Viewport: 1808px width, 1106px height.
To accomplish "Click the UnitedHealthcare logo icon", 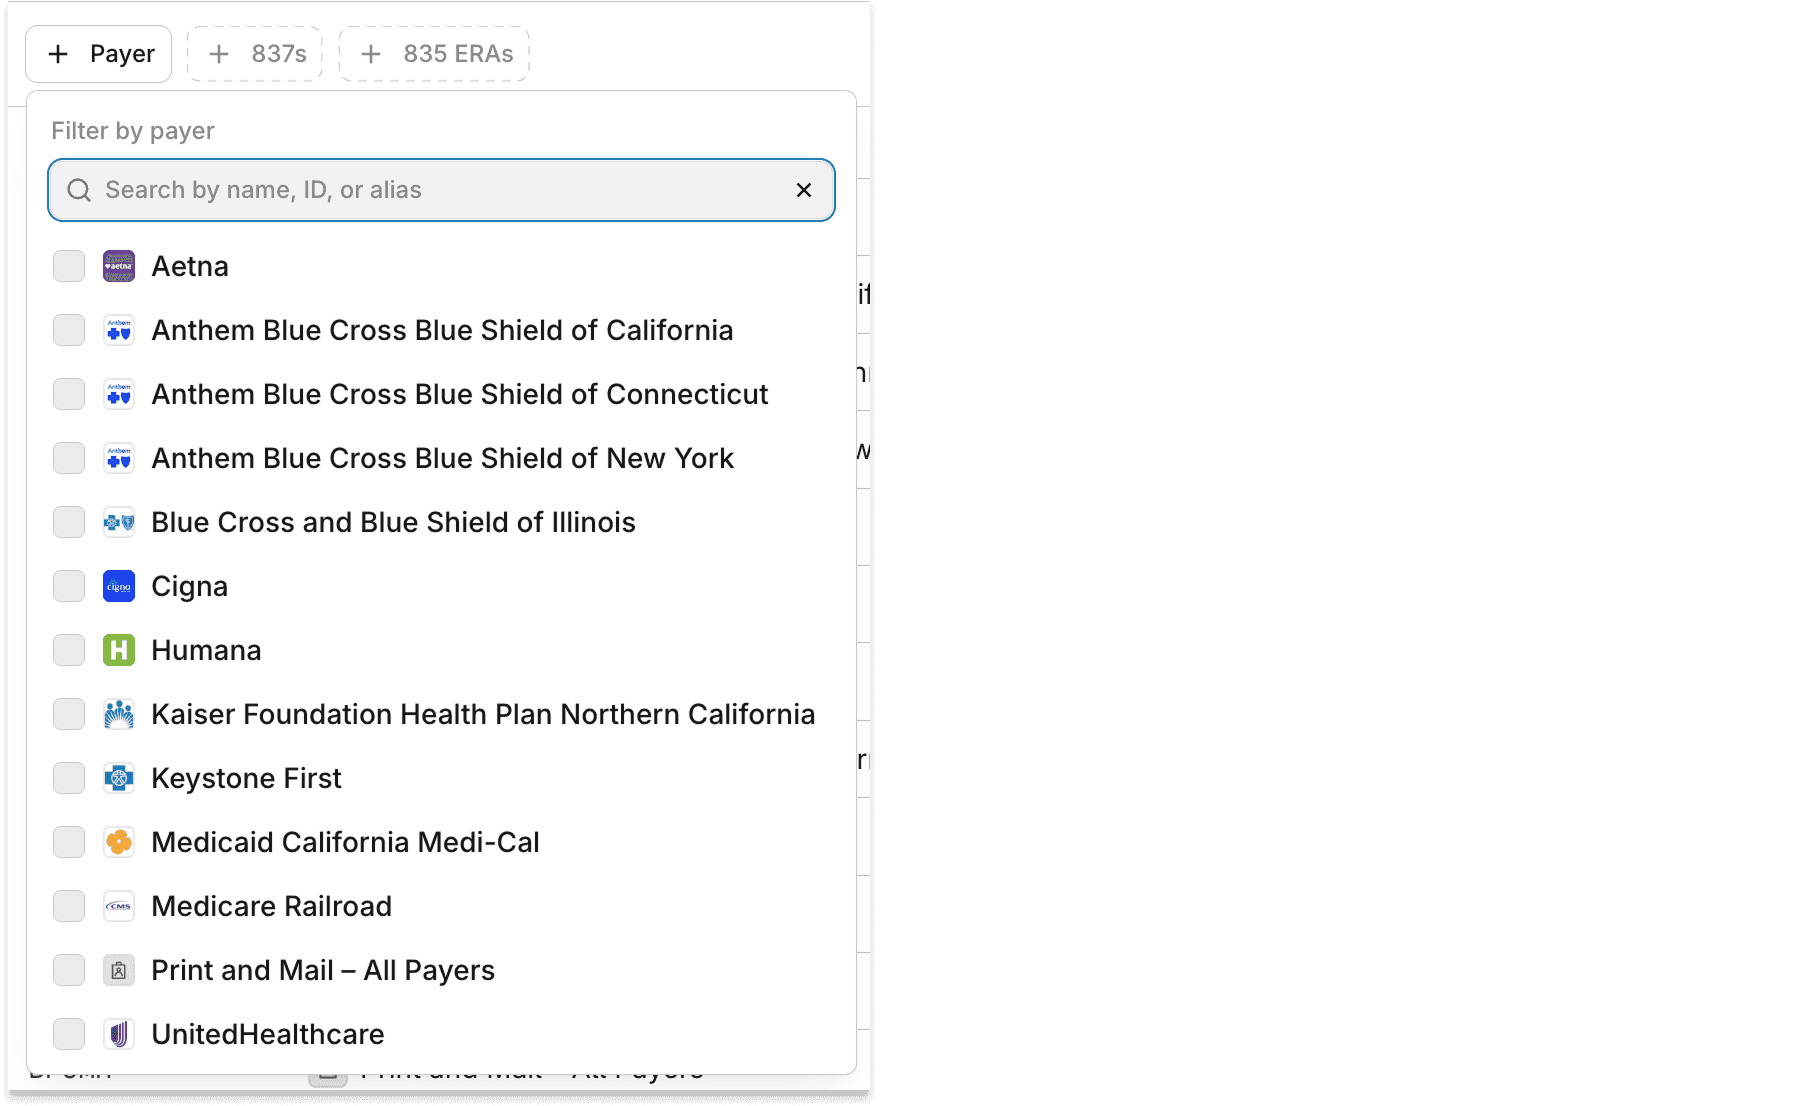I will tap(119, 1034).
